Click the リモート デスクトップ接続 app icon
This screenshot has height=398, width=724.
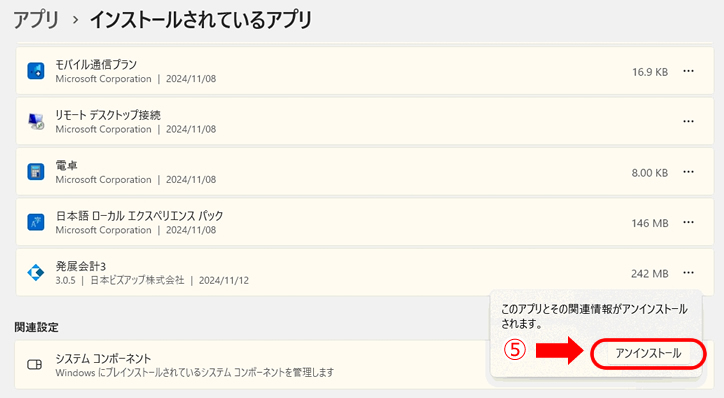(36, 121)
